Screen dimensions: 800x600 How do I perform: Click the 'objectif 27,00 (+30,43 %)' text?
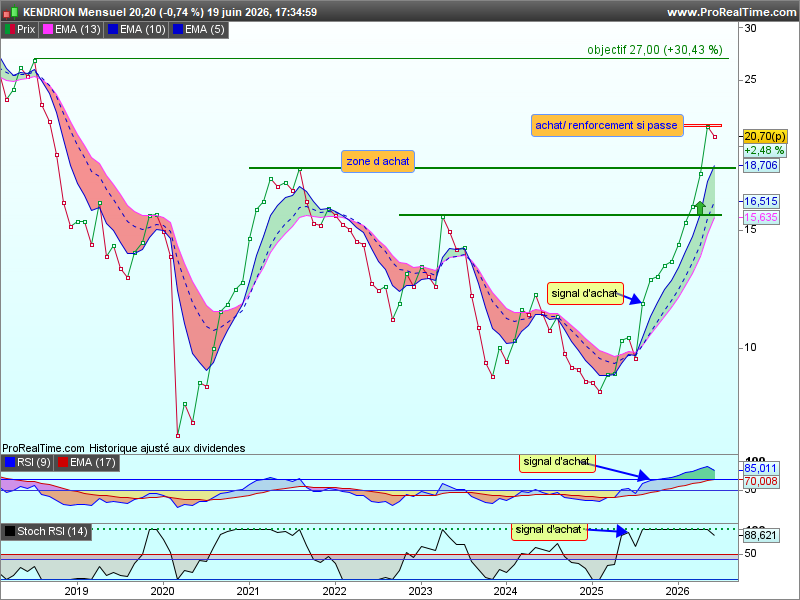click(x=655, y=50)
